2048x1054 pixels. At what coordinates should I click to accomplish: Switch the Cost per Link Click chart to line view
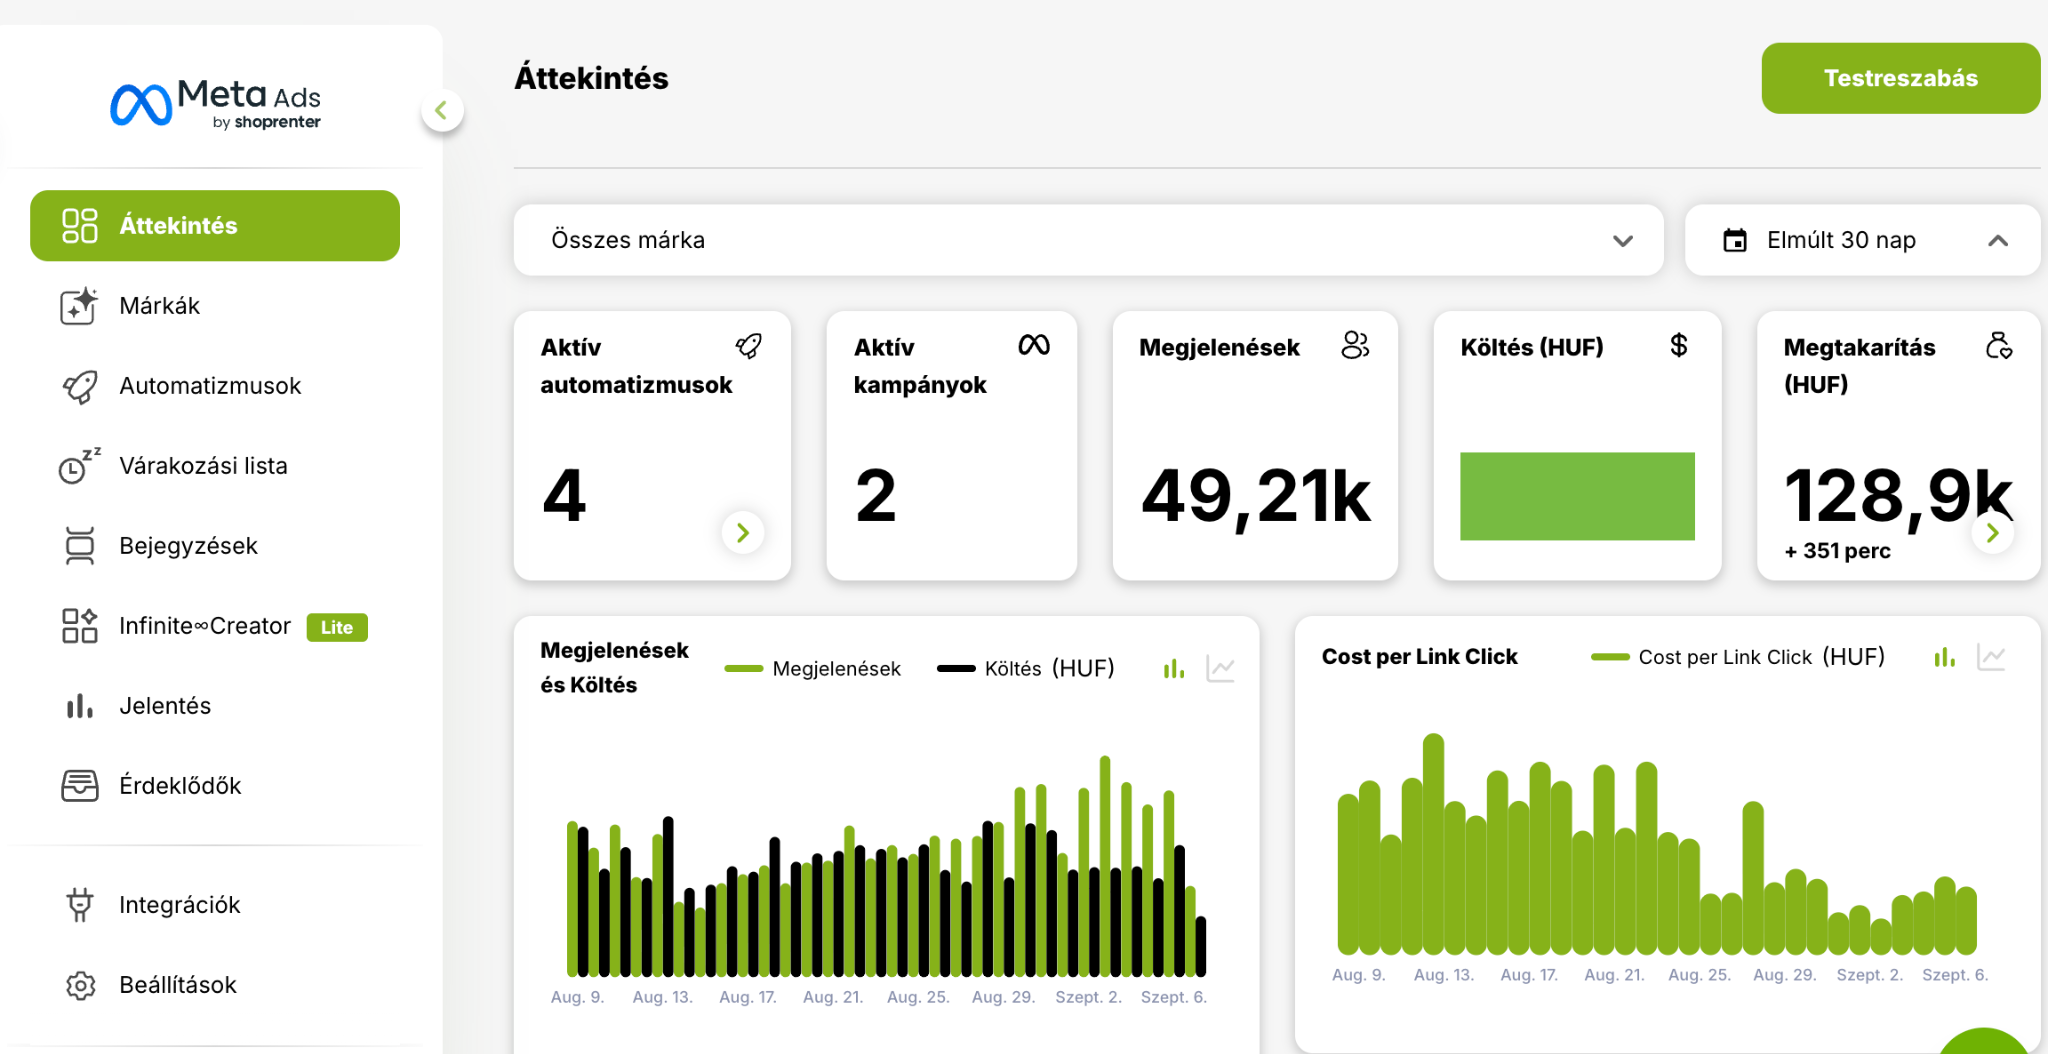tap(1991, 657)
